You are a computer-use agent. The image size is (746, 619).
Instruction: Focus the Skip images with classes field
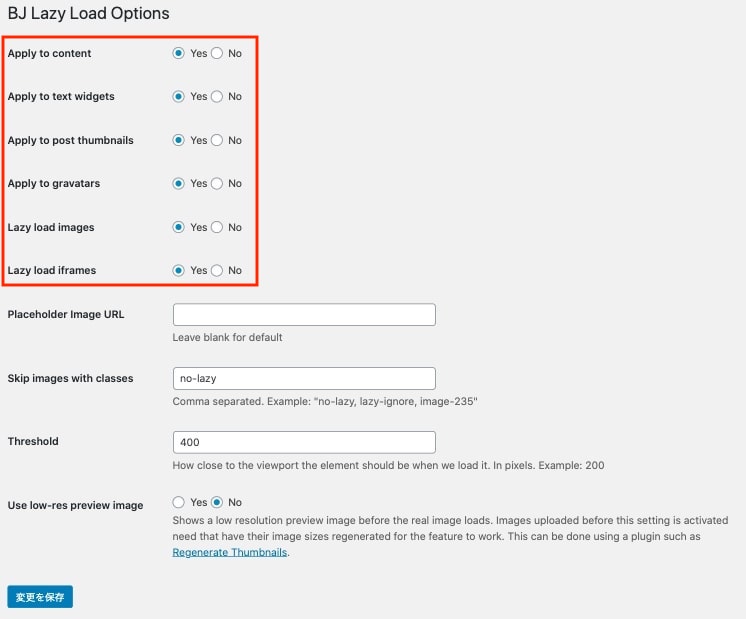pyautogui.click(x=304, y=379)
